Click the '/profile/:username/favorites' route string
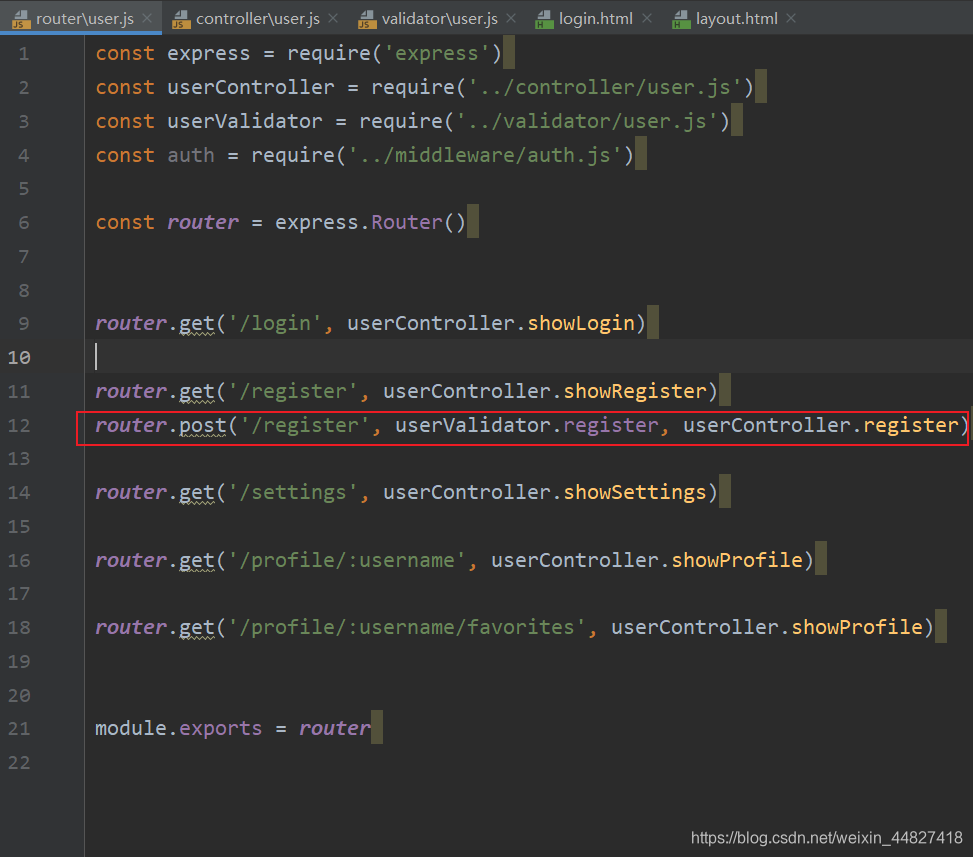The width and height of the screenshot is (973, 857). coord(407,627)
